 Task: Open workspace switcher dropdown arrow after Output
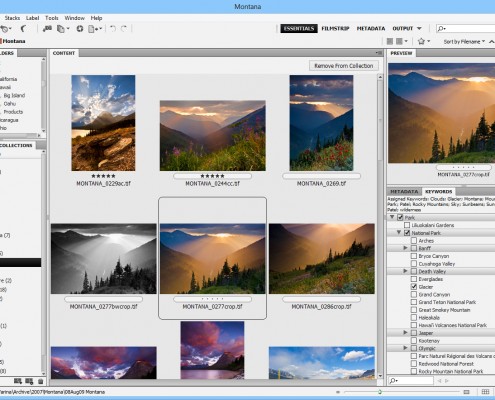[x=419, y=29]
